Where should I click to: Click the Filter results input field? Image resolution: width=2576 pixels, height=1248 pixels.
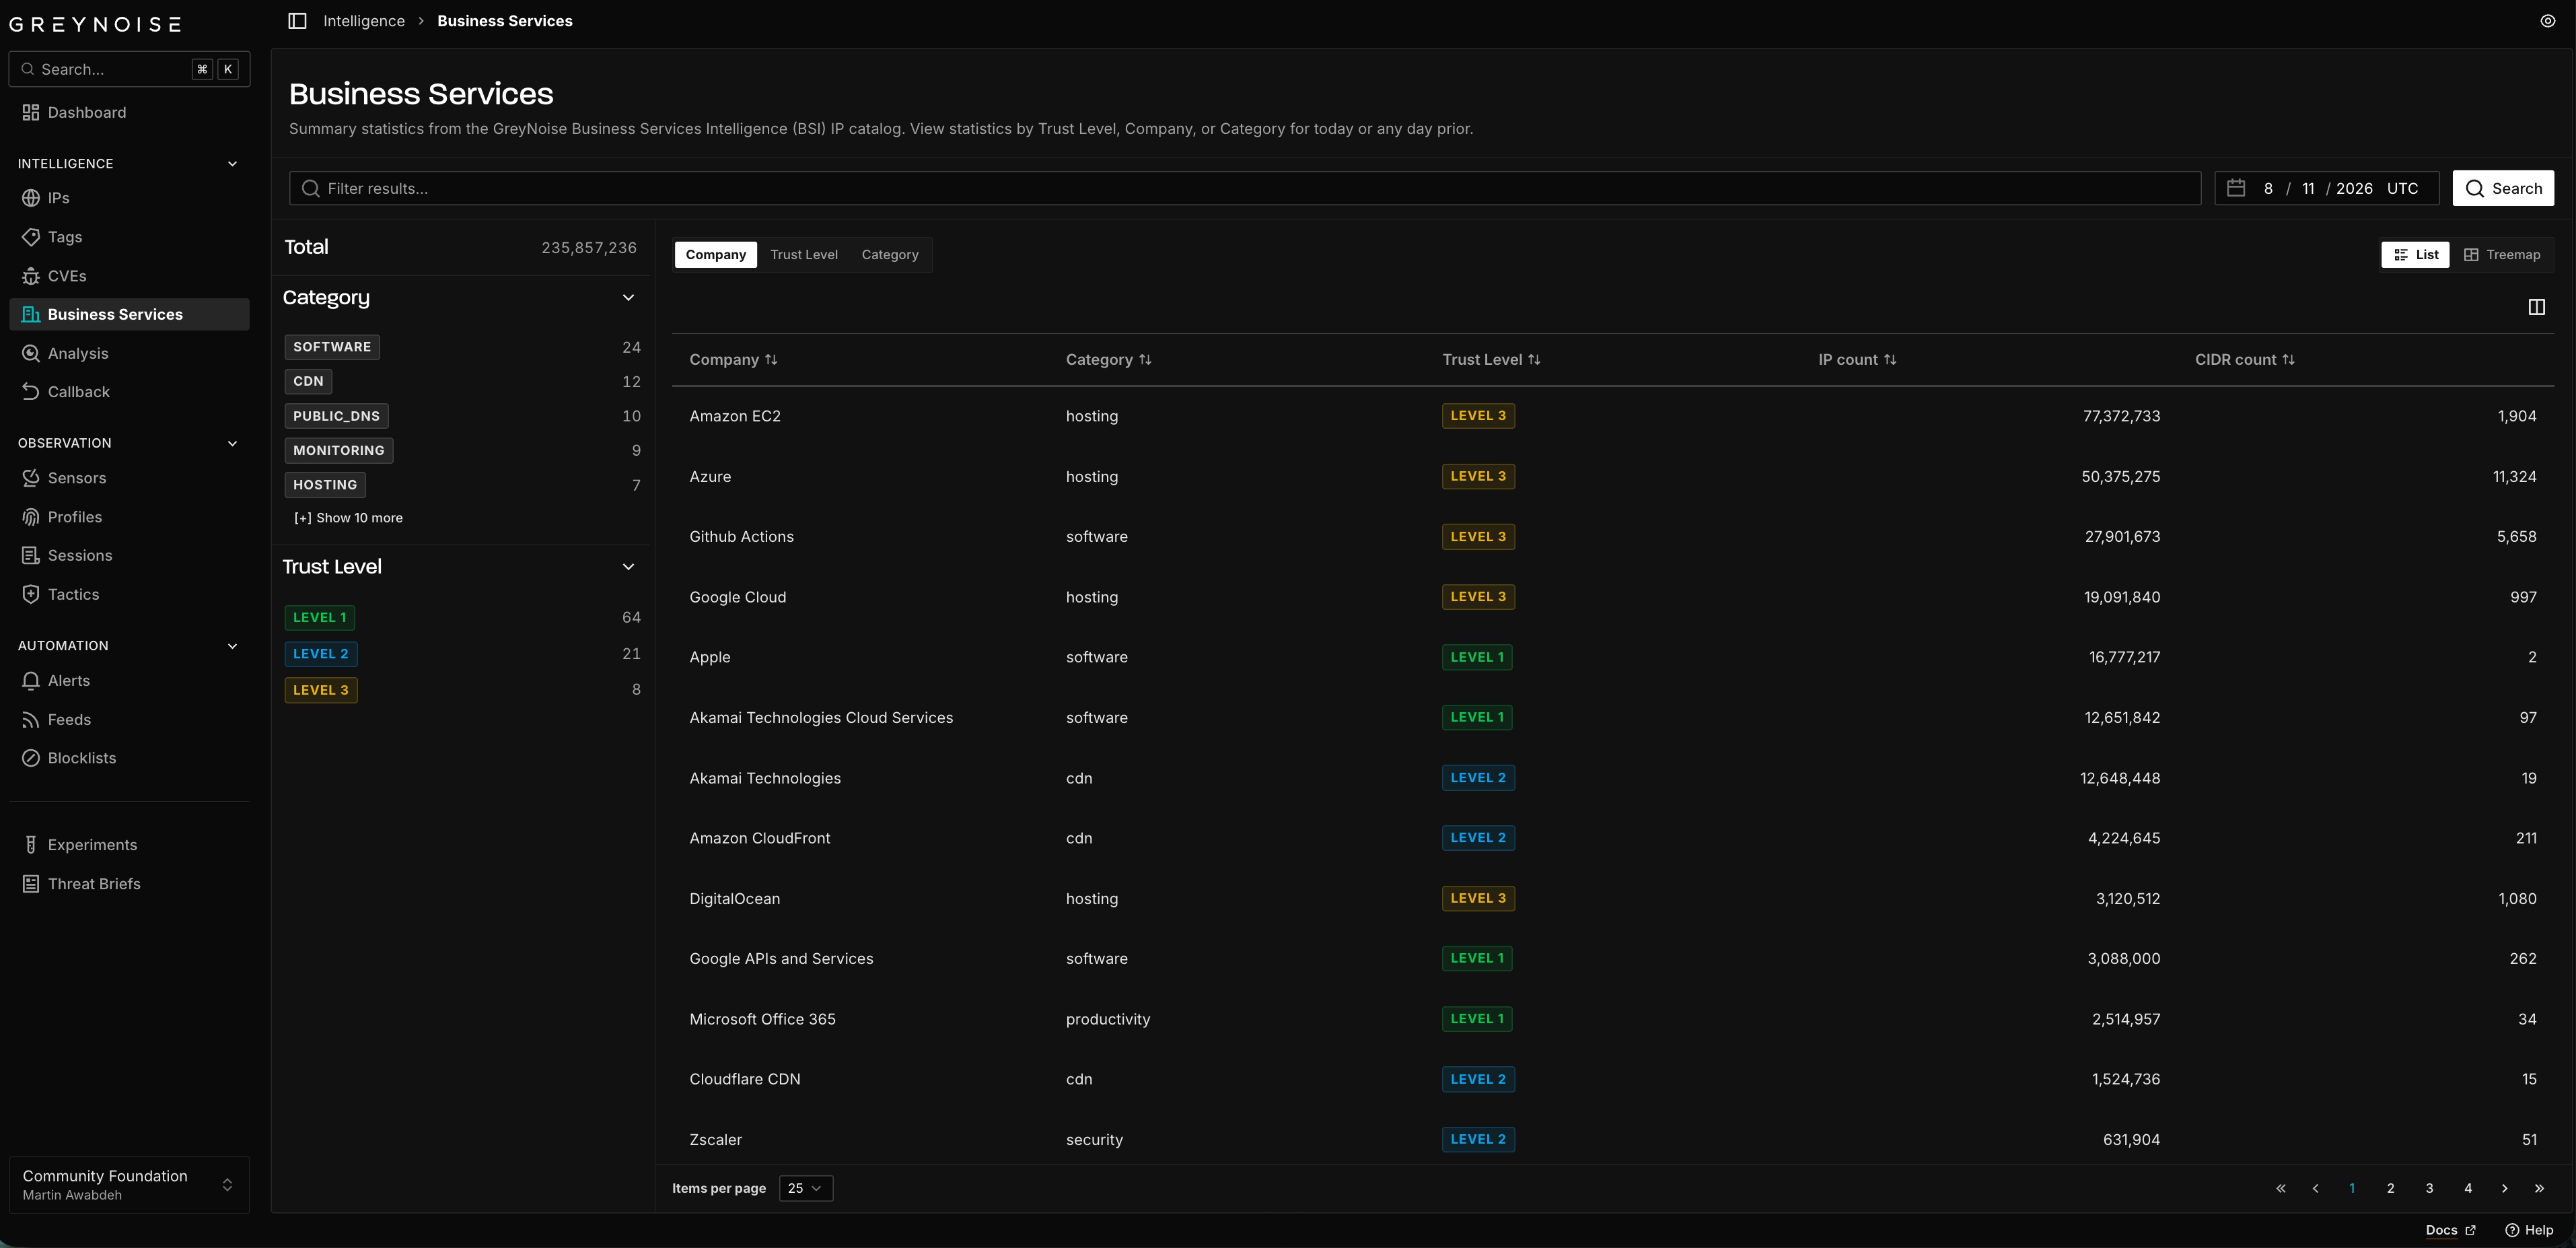point(1245,188)
